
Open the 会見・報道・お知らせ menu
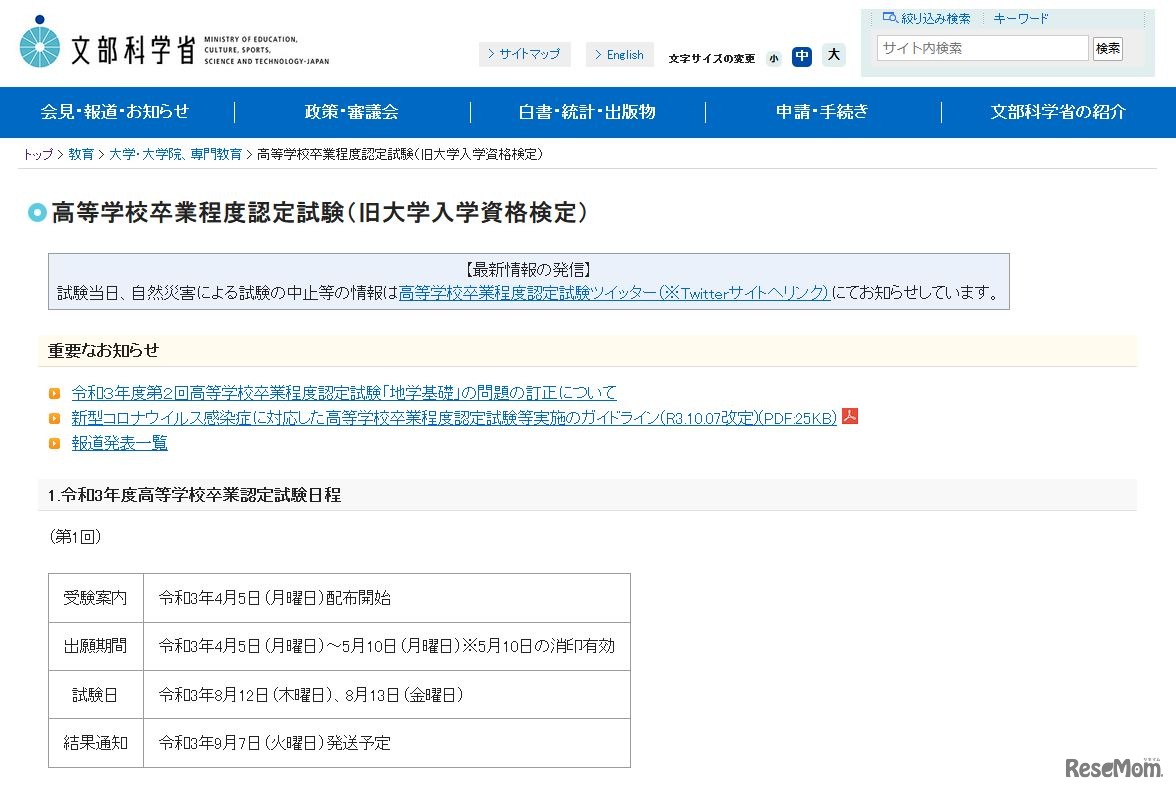coord(113,112)
